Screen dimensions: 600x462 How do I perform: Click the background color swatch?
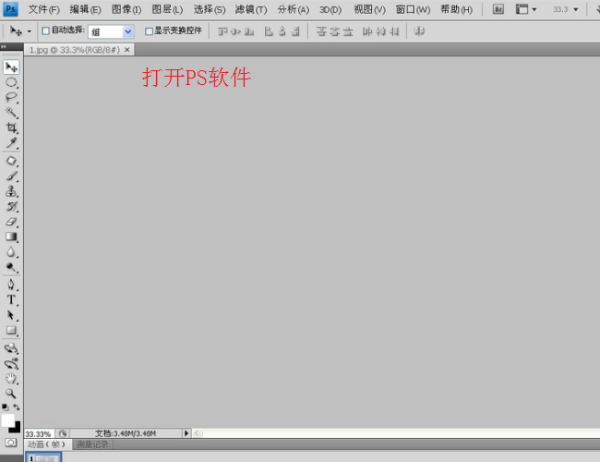pos(16,428)
